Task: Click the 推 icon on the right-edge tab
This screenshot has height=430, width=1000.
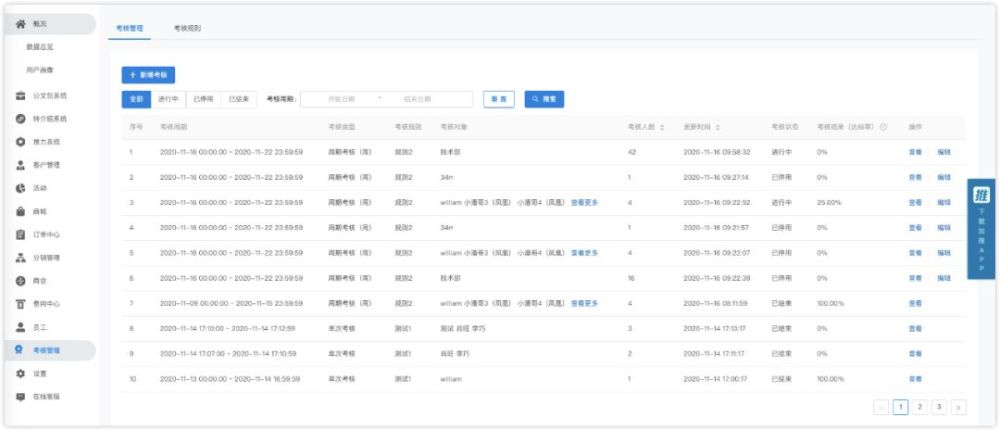Action: click(x=982, y=196)
